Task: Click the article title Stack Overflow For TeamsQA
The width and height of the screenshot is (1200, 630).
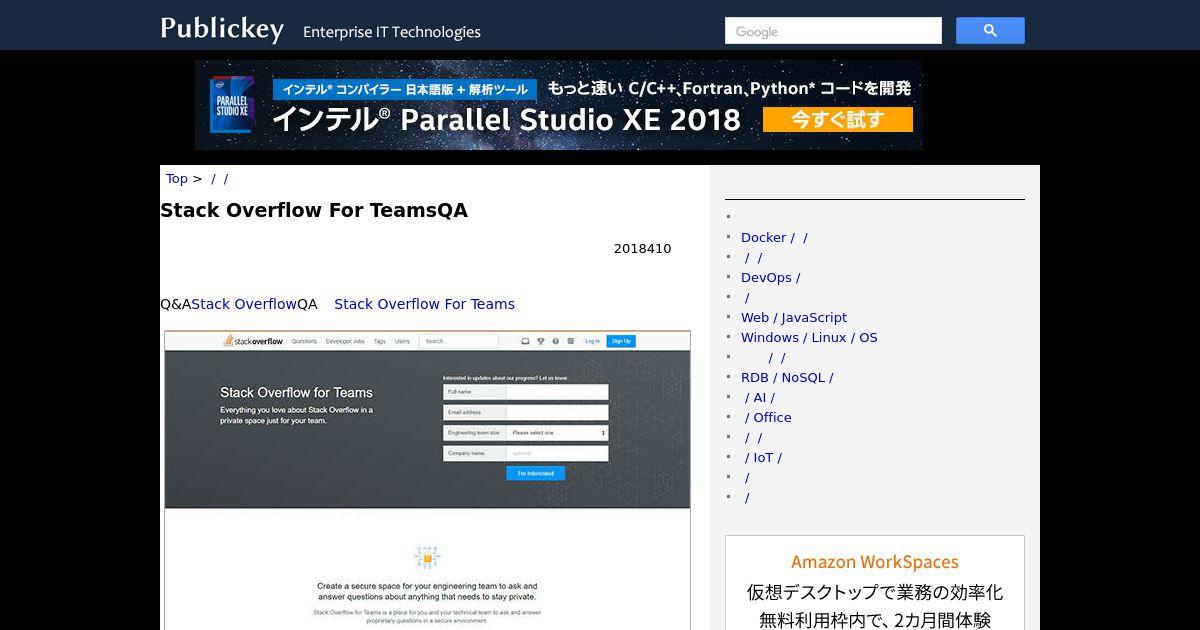Action: point(314,211)
